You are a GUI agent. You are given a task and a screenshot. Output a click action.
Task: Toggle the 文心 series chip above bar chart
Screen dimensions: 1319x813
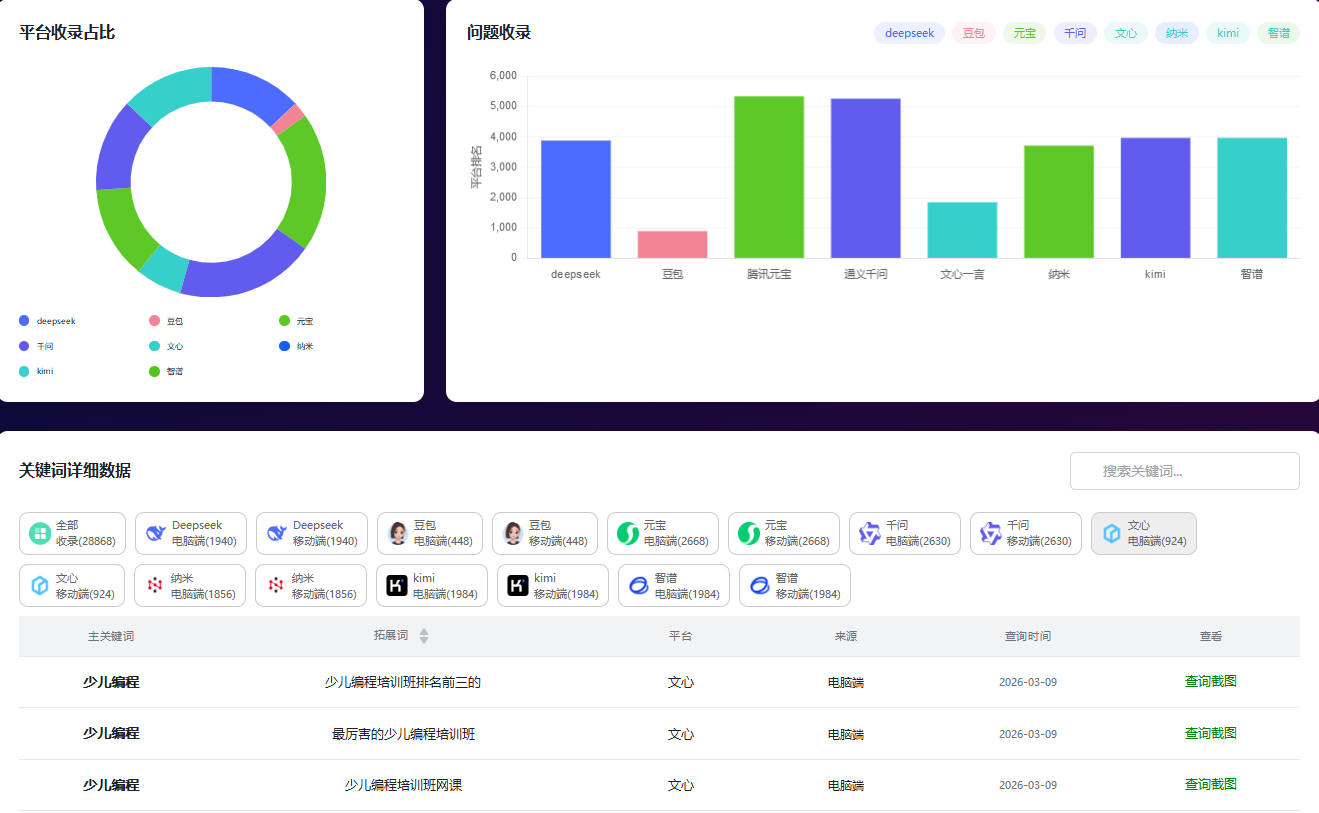pyautogui.click(x=1126, y=33)
